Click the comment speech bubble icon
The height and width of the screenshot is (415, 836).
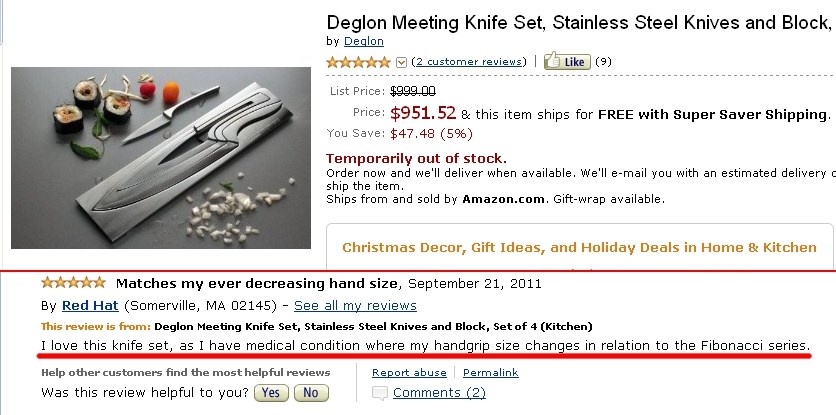pyautogui.click(x=380, y=393)
